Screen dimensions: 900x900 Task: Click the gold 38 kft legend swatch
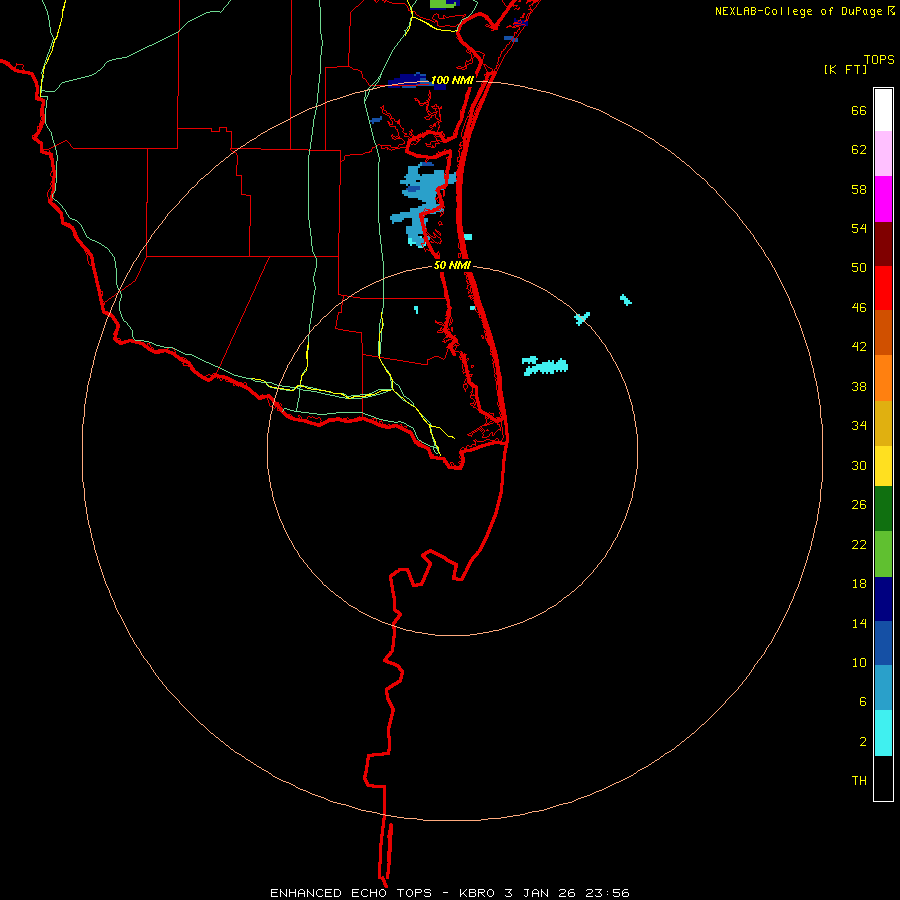(x=883, y=423)
